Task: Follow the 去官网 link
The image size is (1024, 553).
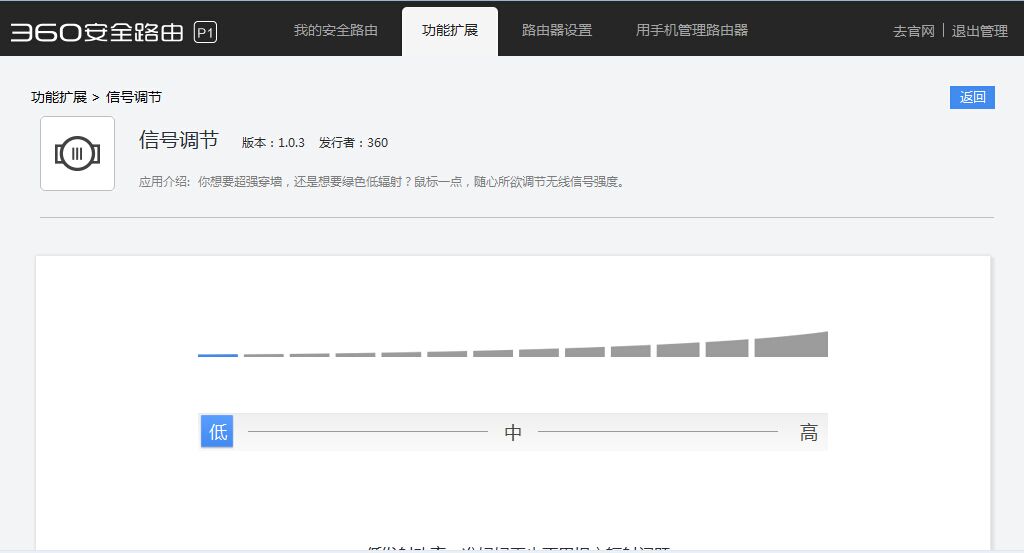Action: point(914,31)
